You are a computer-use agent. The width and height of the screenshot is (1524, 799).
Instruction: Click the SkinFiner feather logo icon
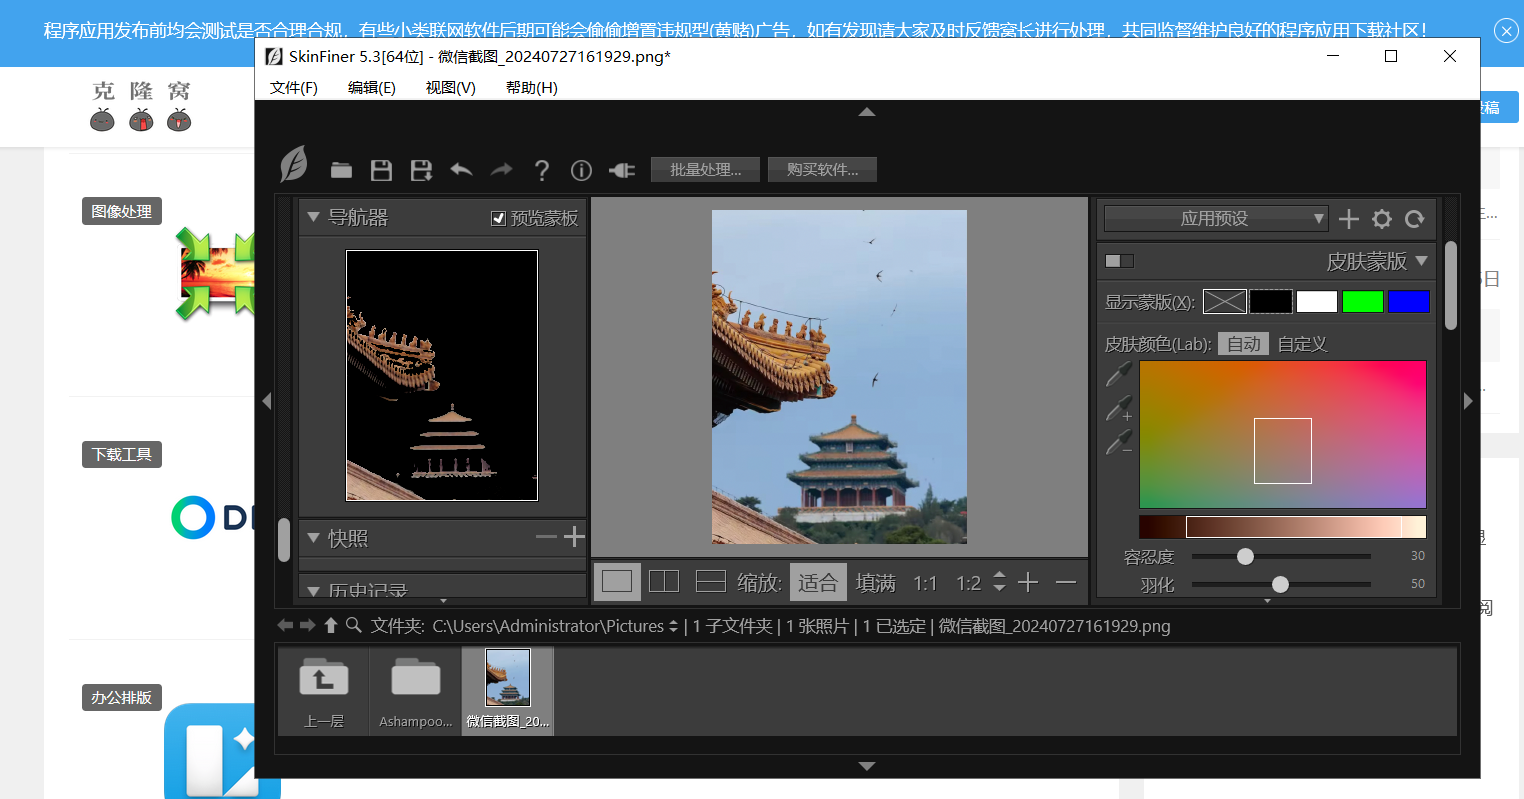[x=293, y=164]
